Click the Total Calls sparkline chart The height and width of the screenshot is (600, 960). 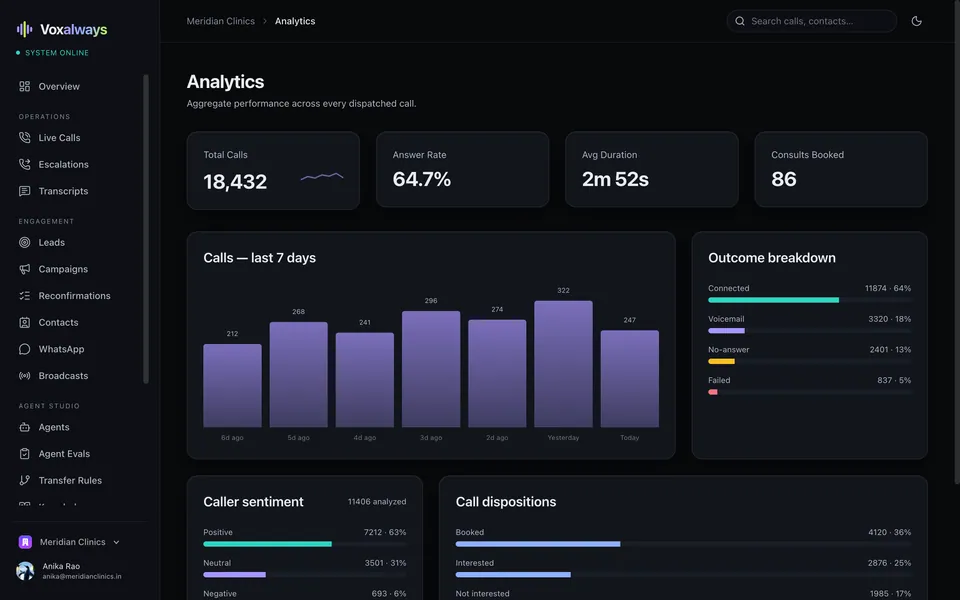[x=322, y=177]
